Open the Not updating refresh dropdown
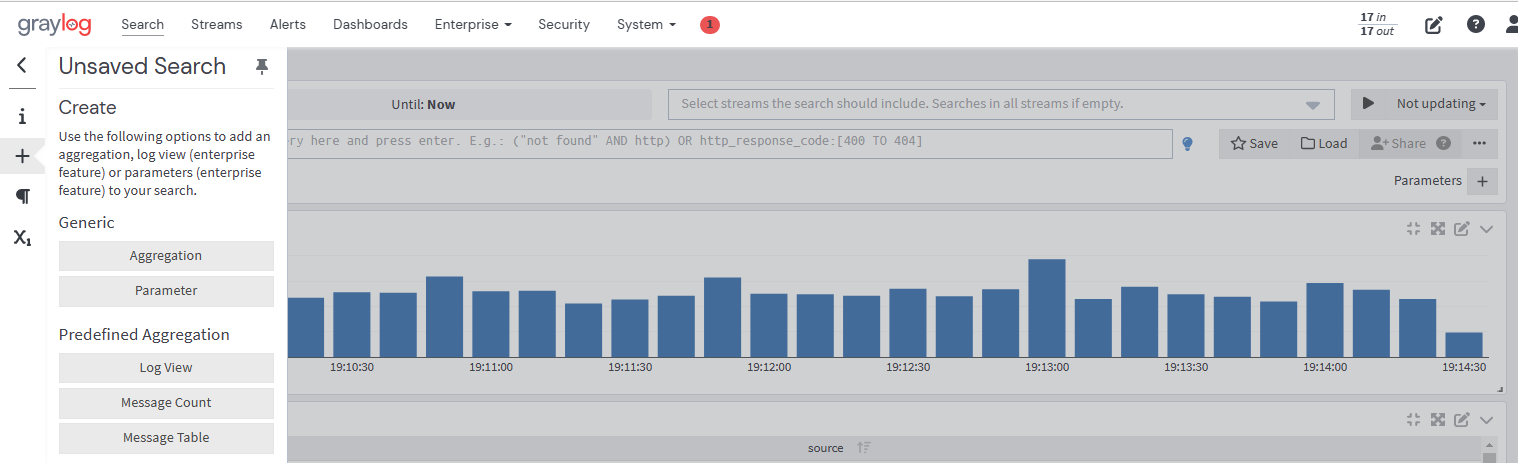The image size is (1518, 463). [x=1441, y=104]
